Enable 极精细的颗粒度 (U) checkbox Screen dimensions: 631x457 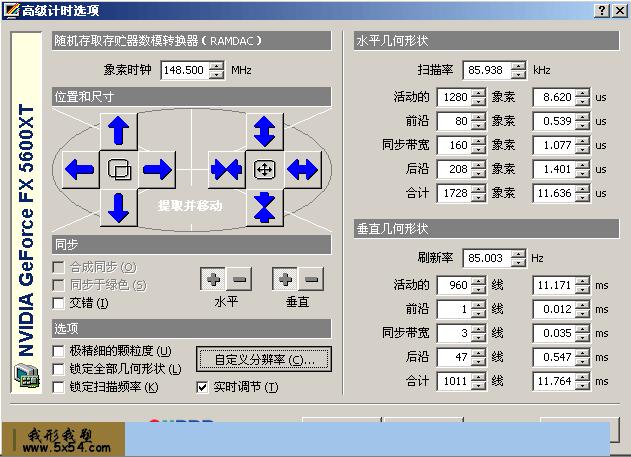coord(58,351)
